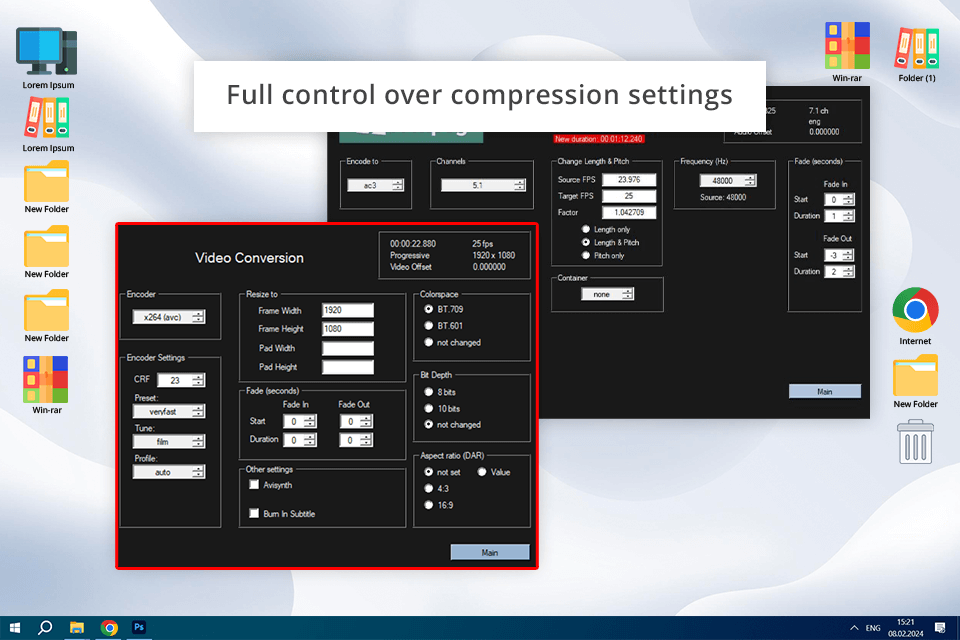This screenshot has height=640, width=960.
Task: Open the Windows Start menu
Action: [x=15, y=627]
